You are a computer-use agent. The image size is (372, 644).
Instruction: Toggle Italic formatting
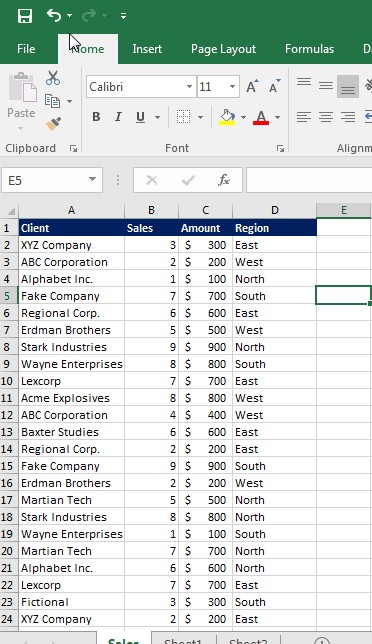118,117
